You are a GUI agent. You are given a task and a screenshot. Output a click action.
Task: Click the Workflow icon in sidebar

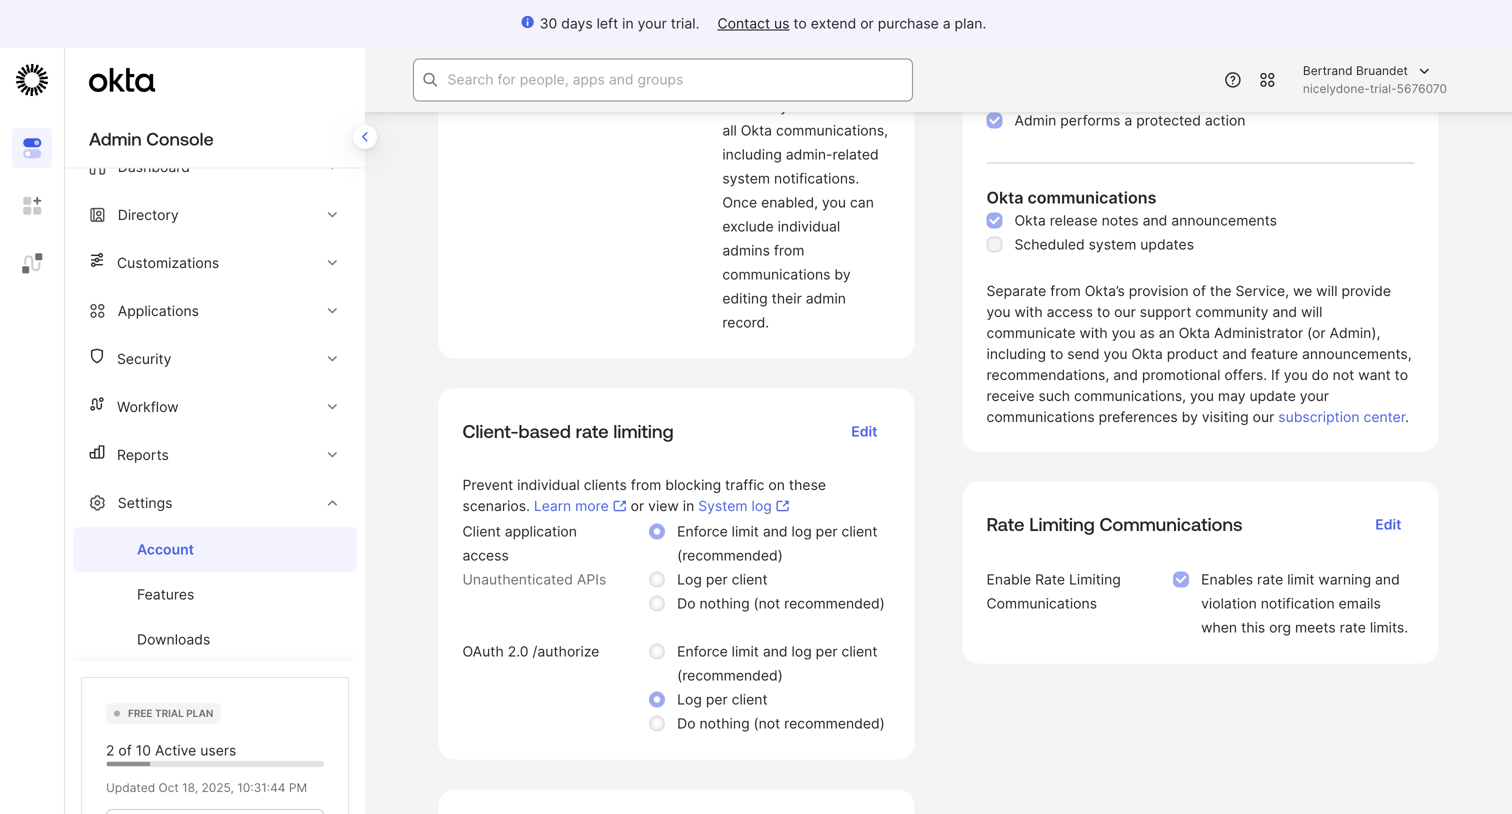point(97,405)
